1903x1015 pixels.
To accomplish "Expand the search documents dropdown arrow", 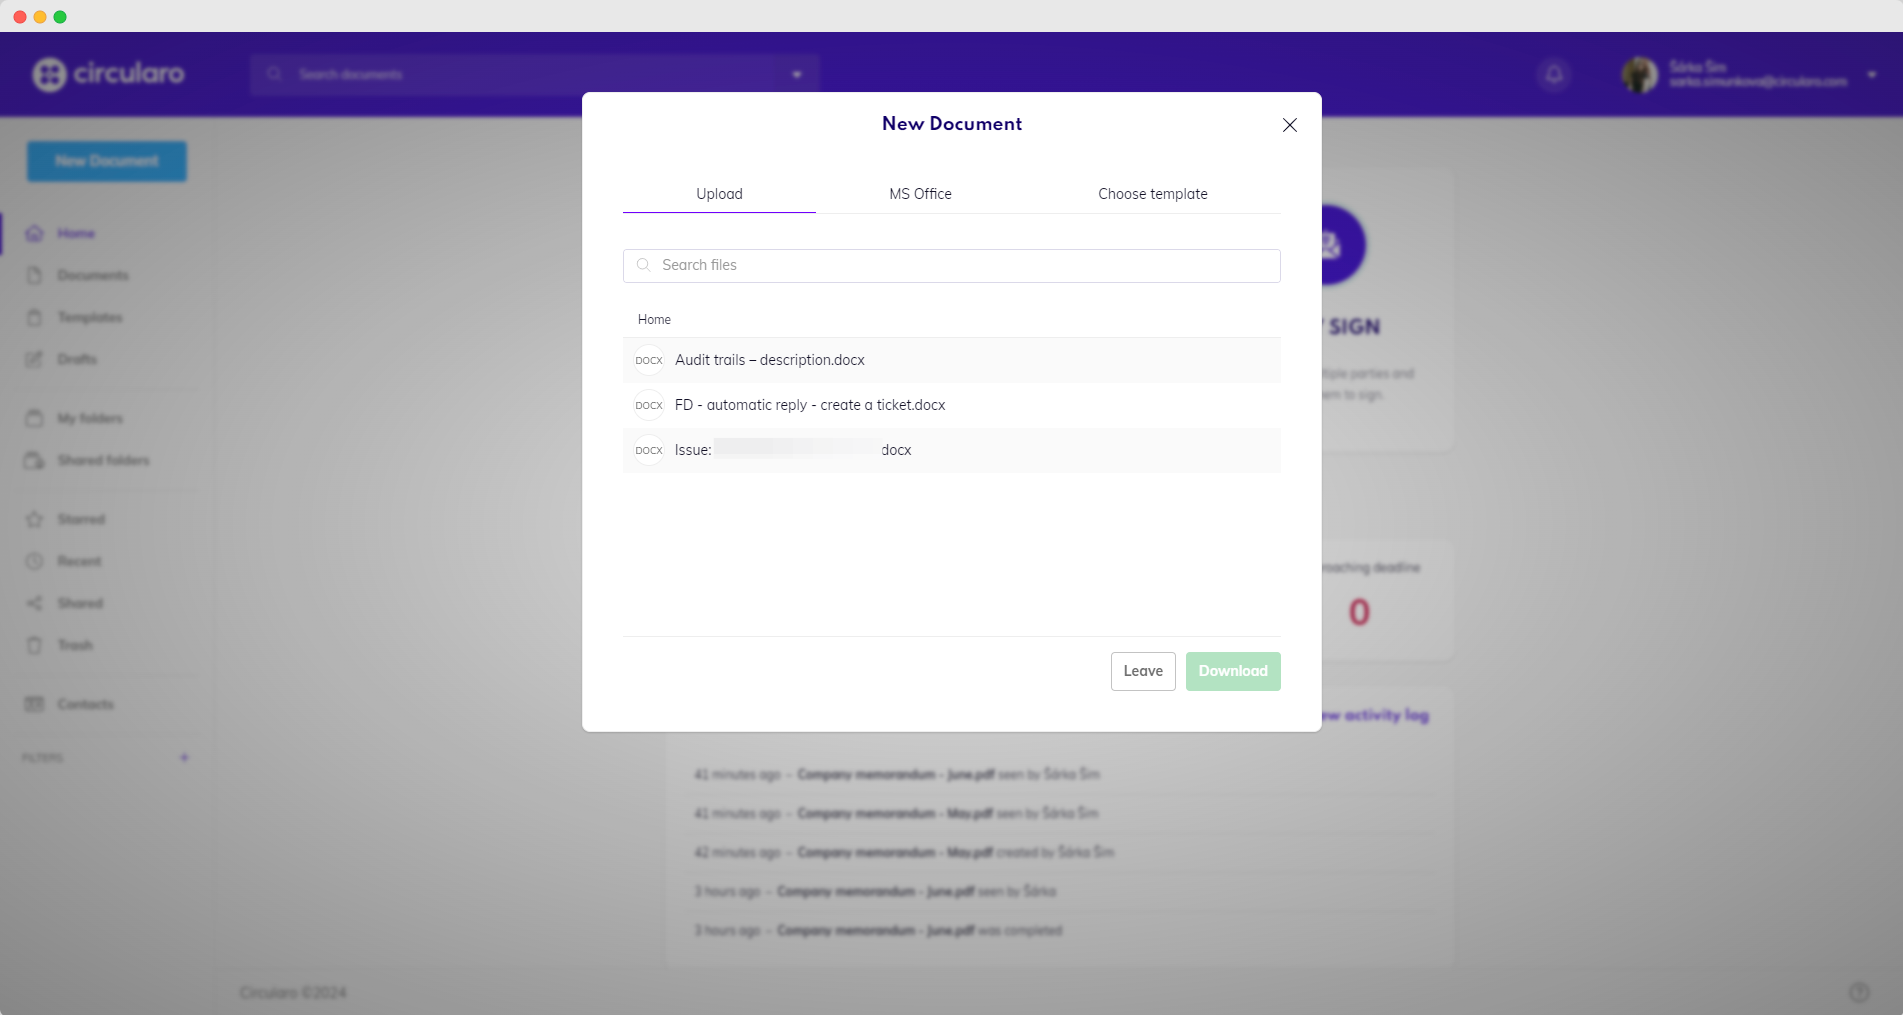I will pyautogui.click(x=797, y=74).
